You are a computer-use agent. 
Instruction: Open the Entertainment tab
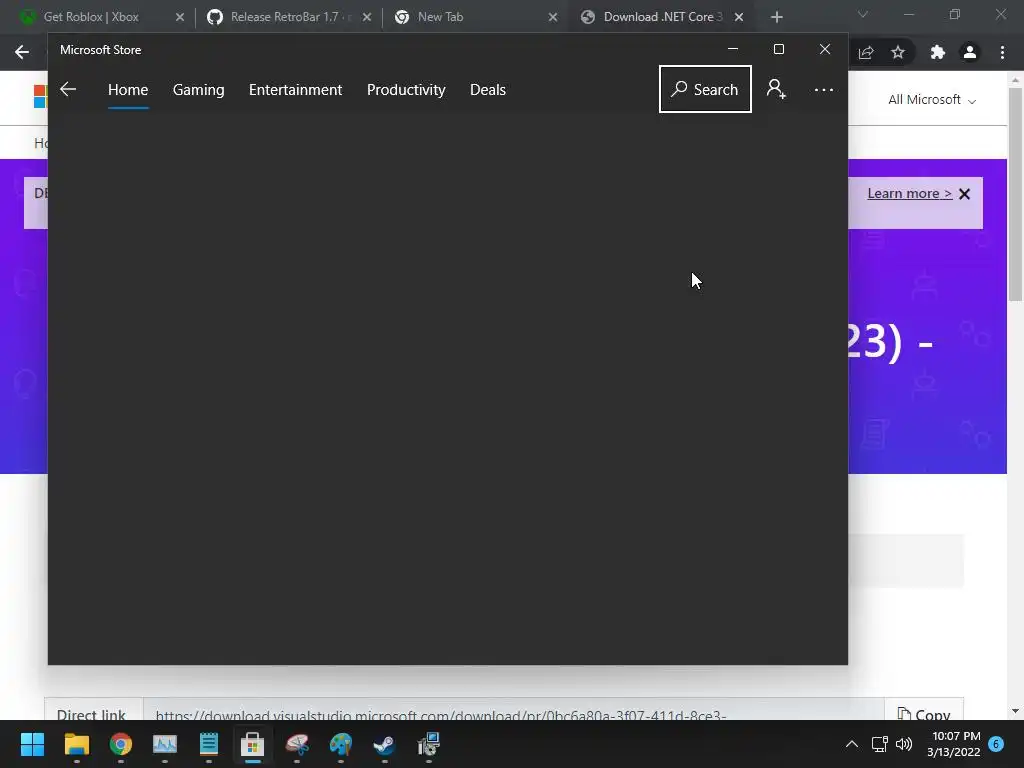(x=295, y=89)
